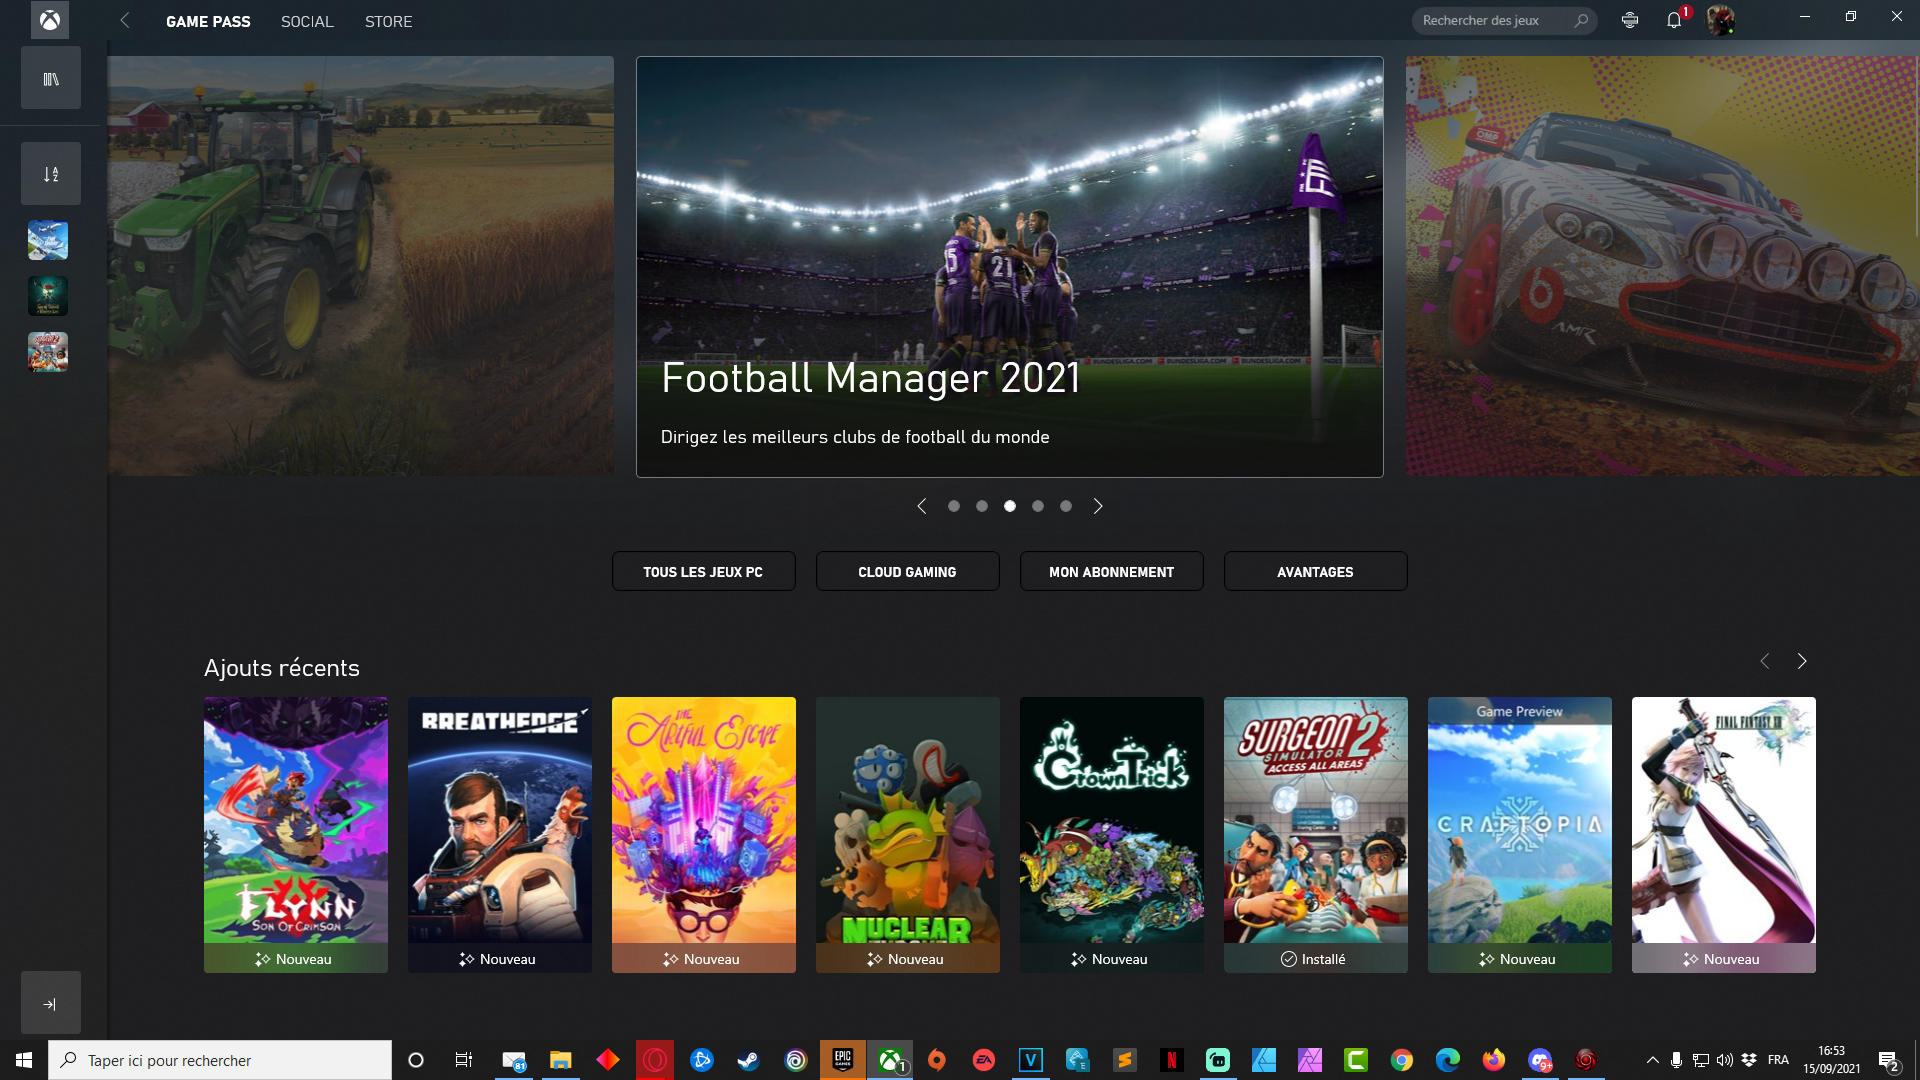1920x1080 pixels.
Task: Expand the sidebar with bottom arrow button
Action: 51,1003
